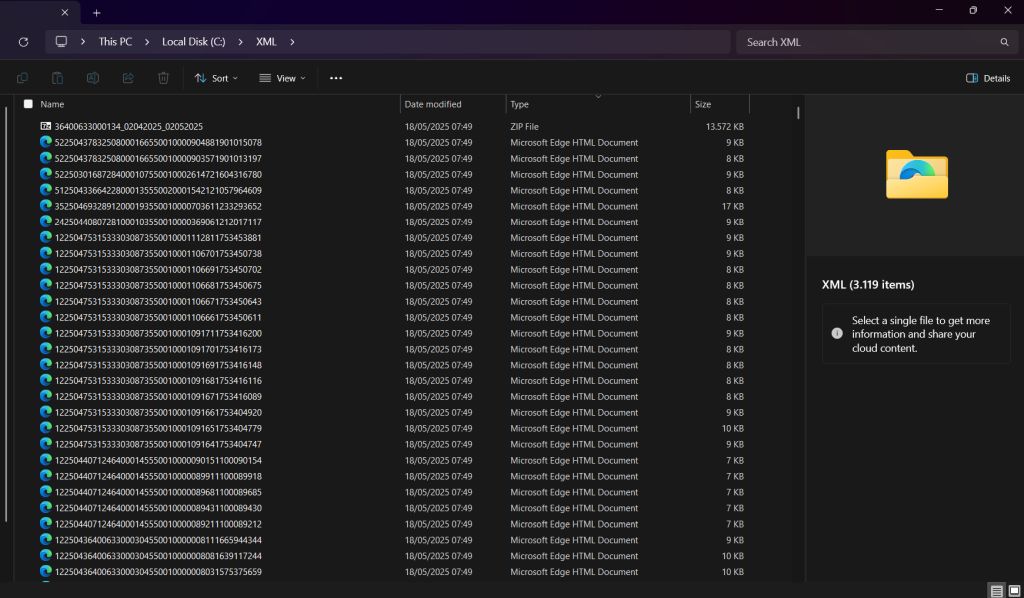Click the Edge icon of the file ending 013197
This screenshot has width=1024, height=598.
pos(46,158)
